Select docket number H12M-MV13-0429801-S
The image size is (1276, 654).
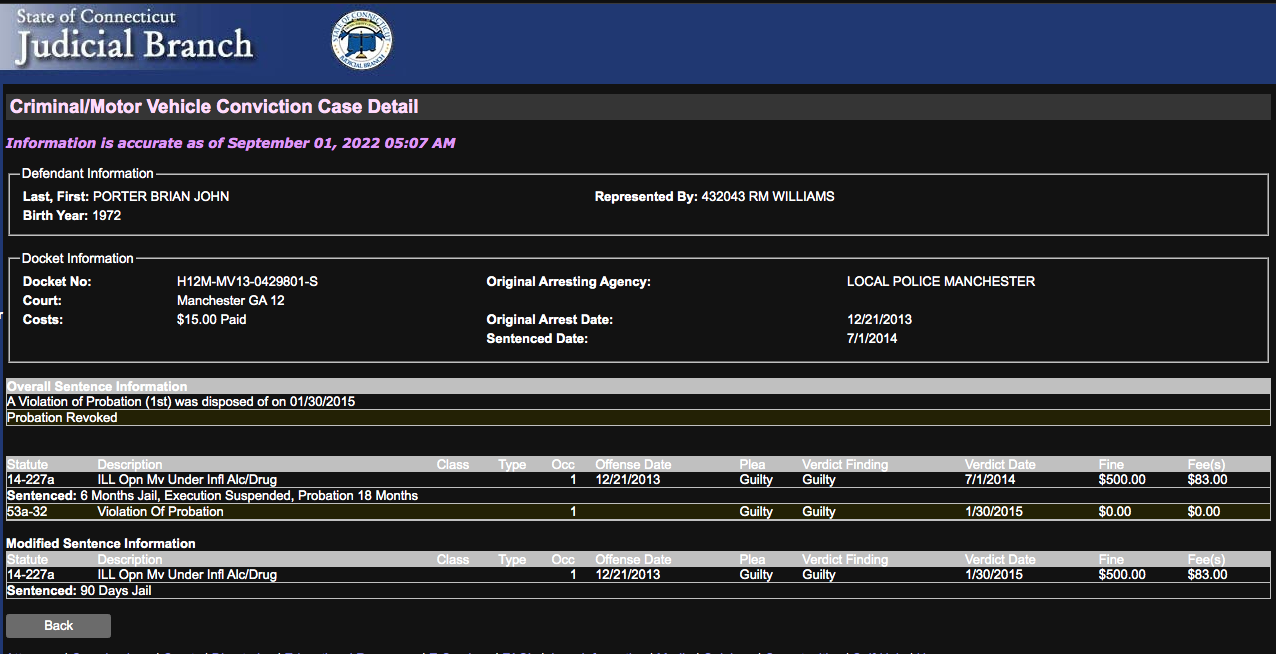coord(247,282)
